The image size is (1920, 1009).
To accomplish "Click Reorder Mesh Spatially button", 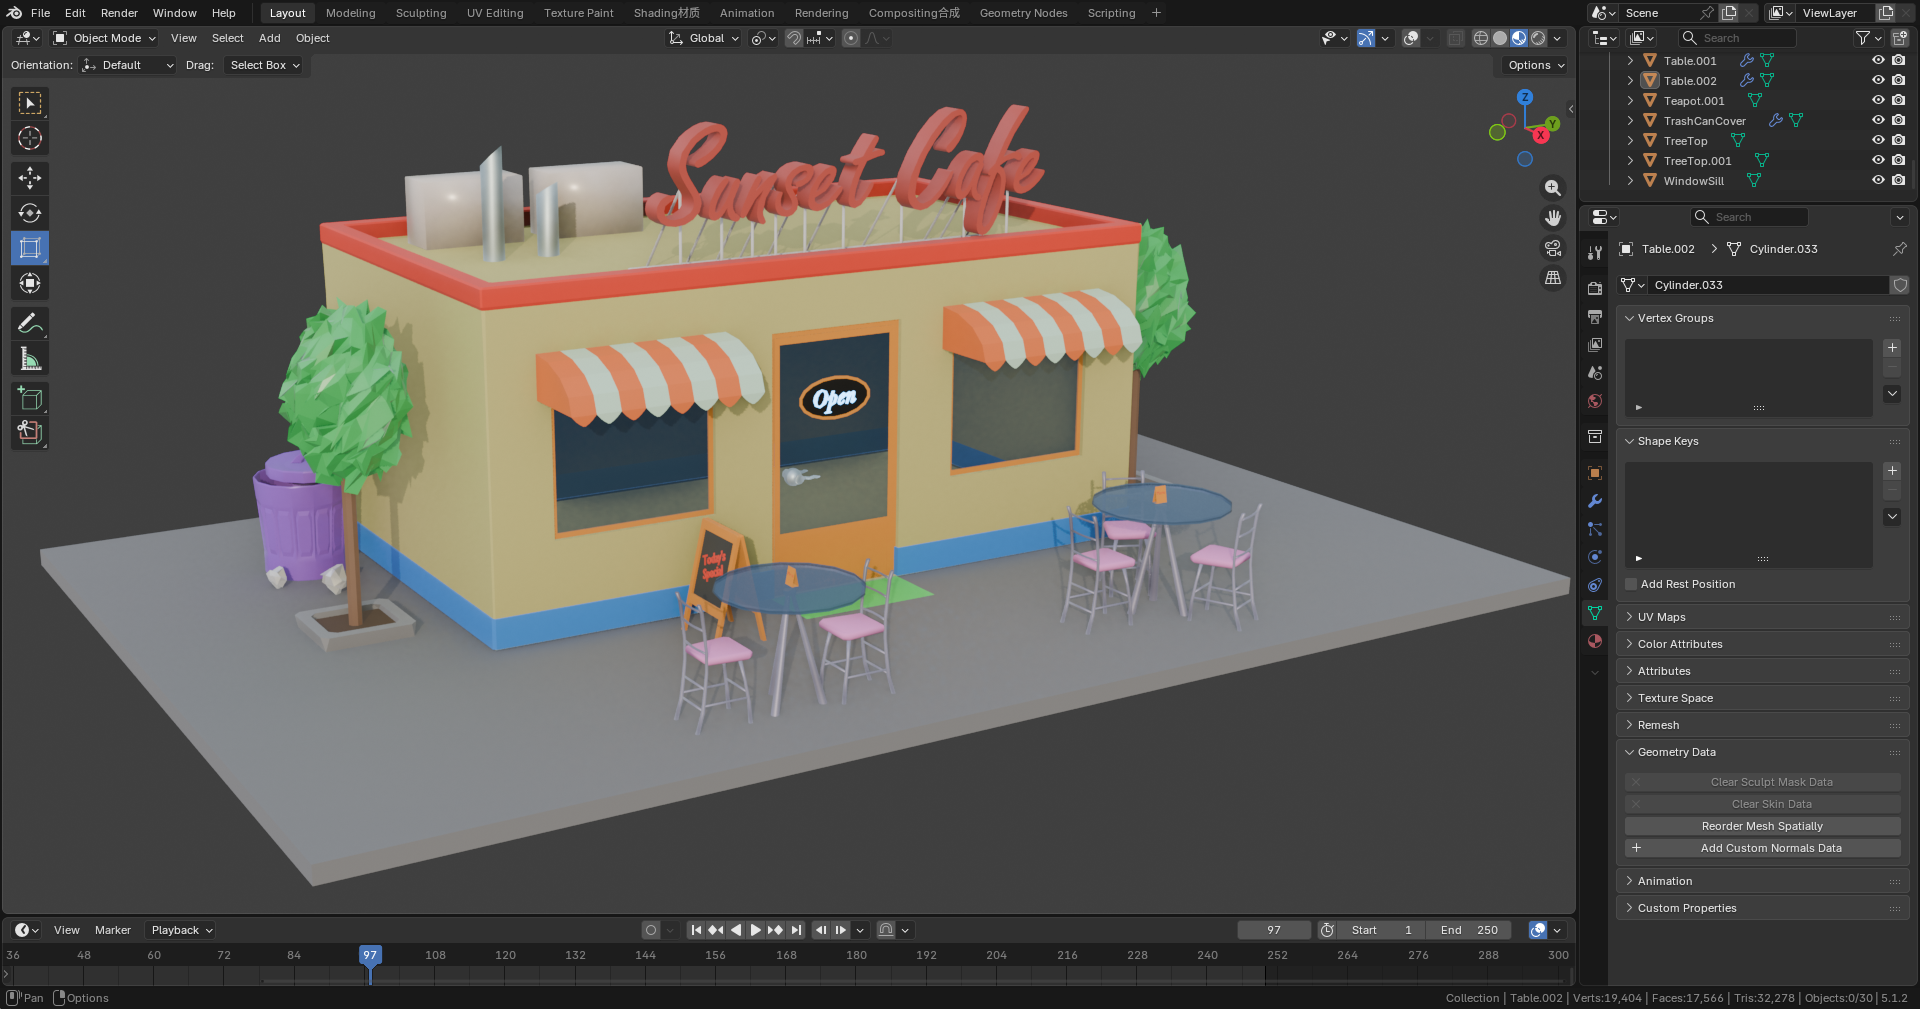I will (1762, 826).
